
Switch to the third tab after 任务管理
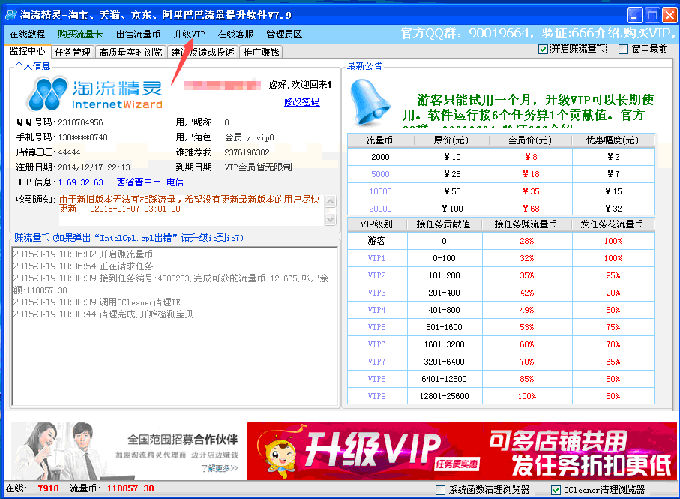pos(131,52)
